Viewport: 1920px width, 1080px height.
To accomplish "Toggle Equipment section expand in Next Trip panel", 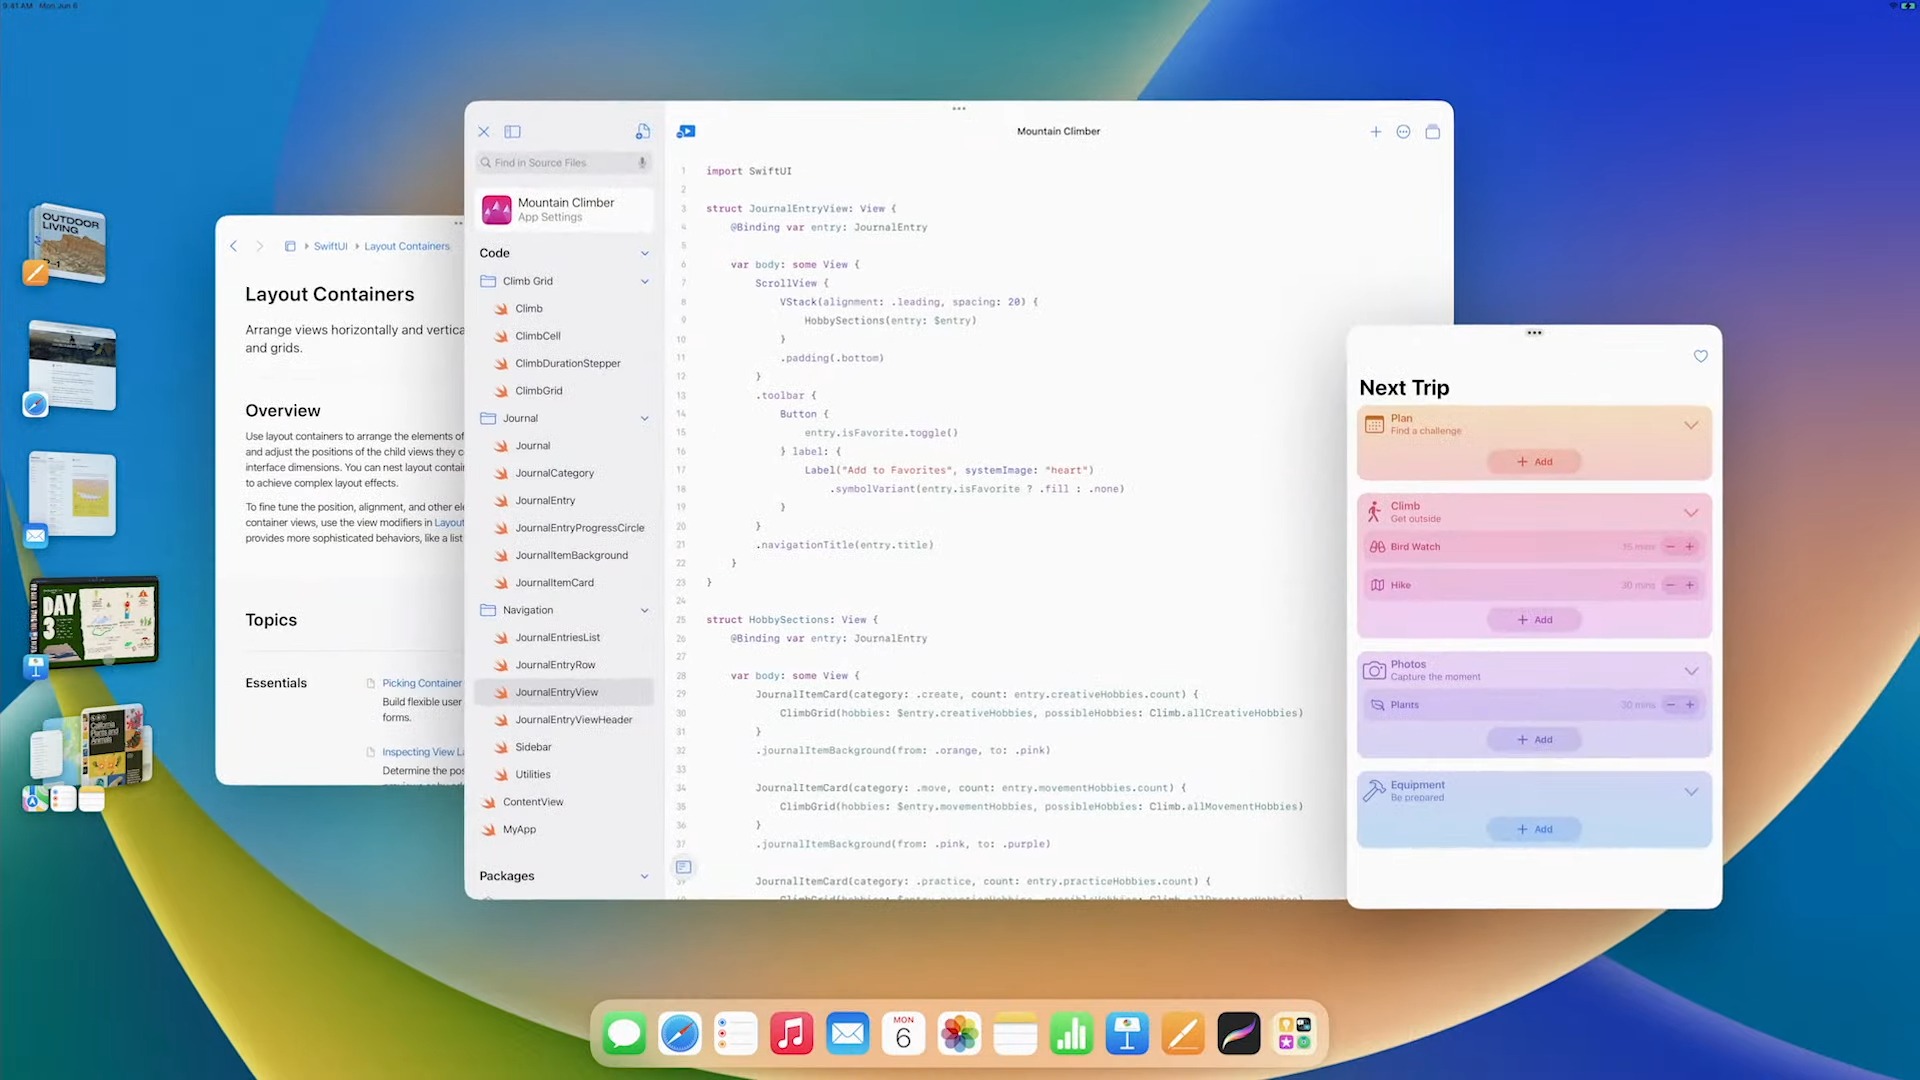I will tap(1693, 791).
